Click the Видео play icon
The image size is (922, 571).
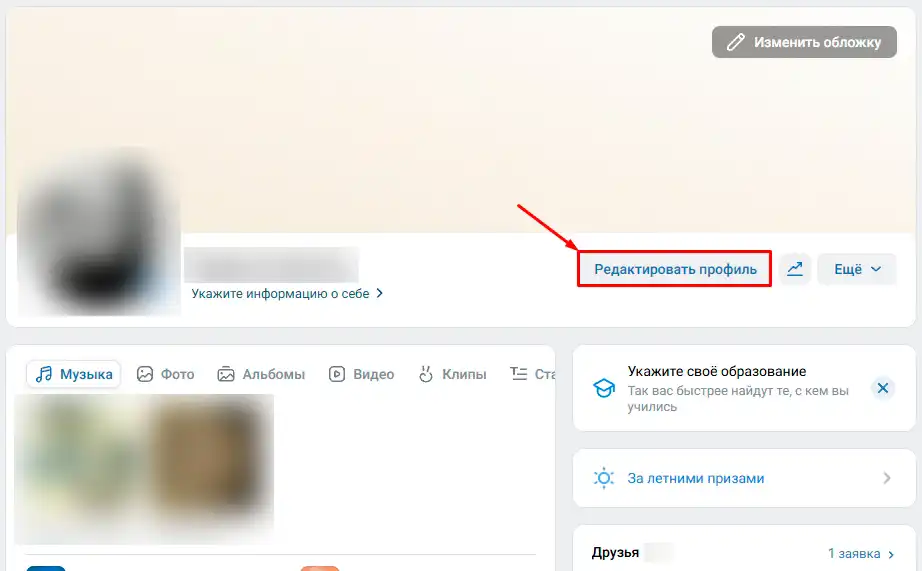pos(337,374)
